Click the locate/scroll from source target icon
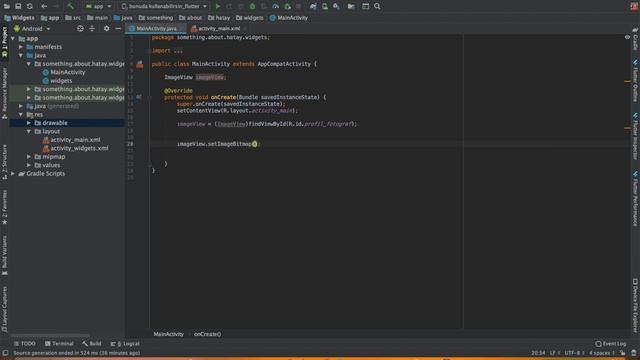Image resolution: width=640 pixels, height=360 pixels. pos(80,29)
